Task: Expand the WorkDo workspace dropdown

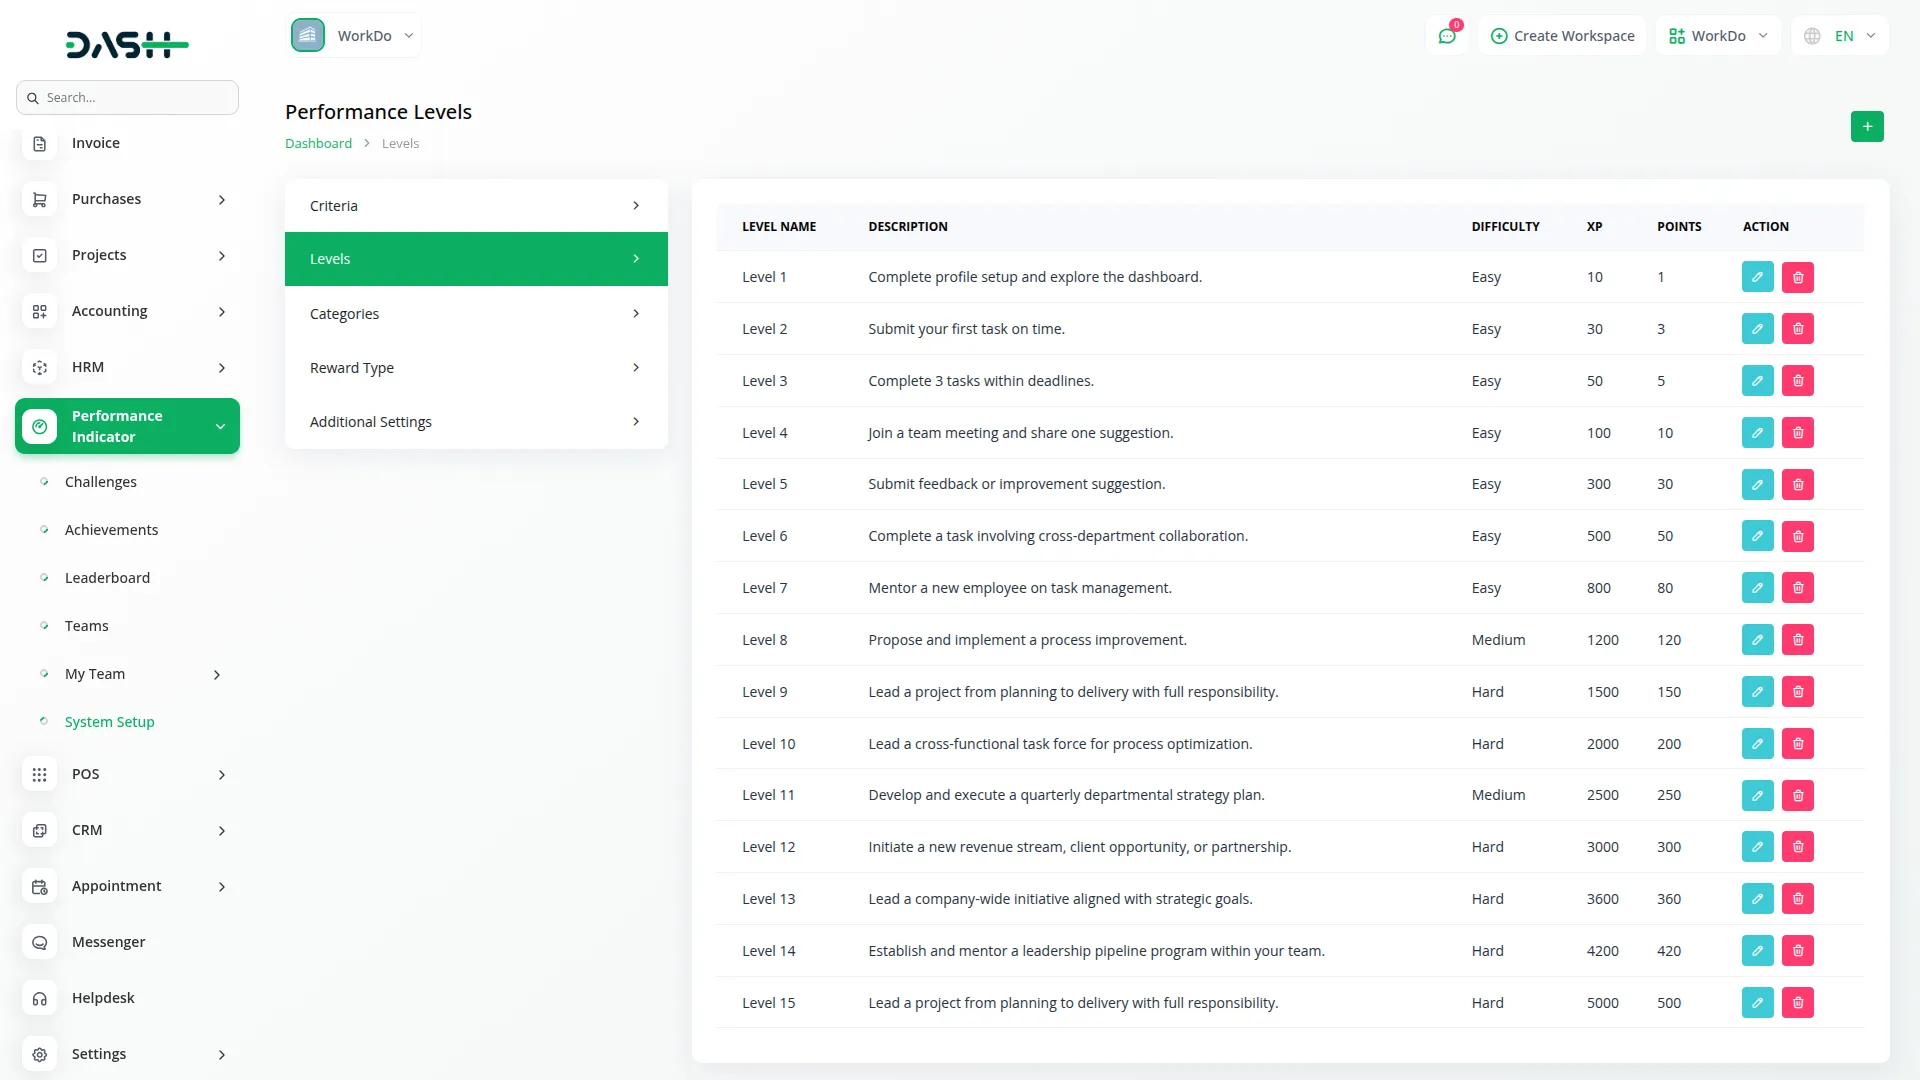Action: point(355,35)
